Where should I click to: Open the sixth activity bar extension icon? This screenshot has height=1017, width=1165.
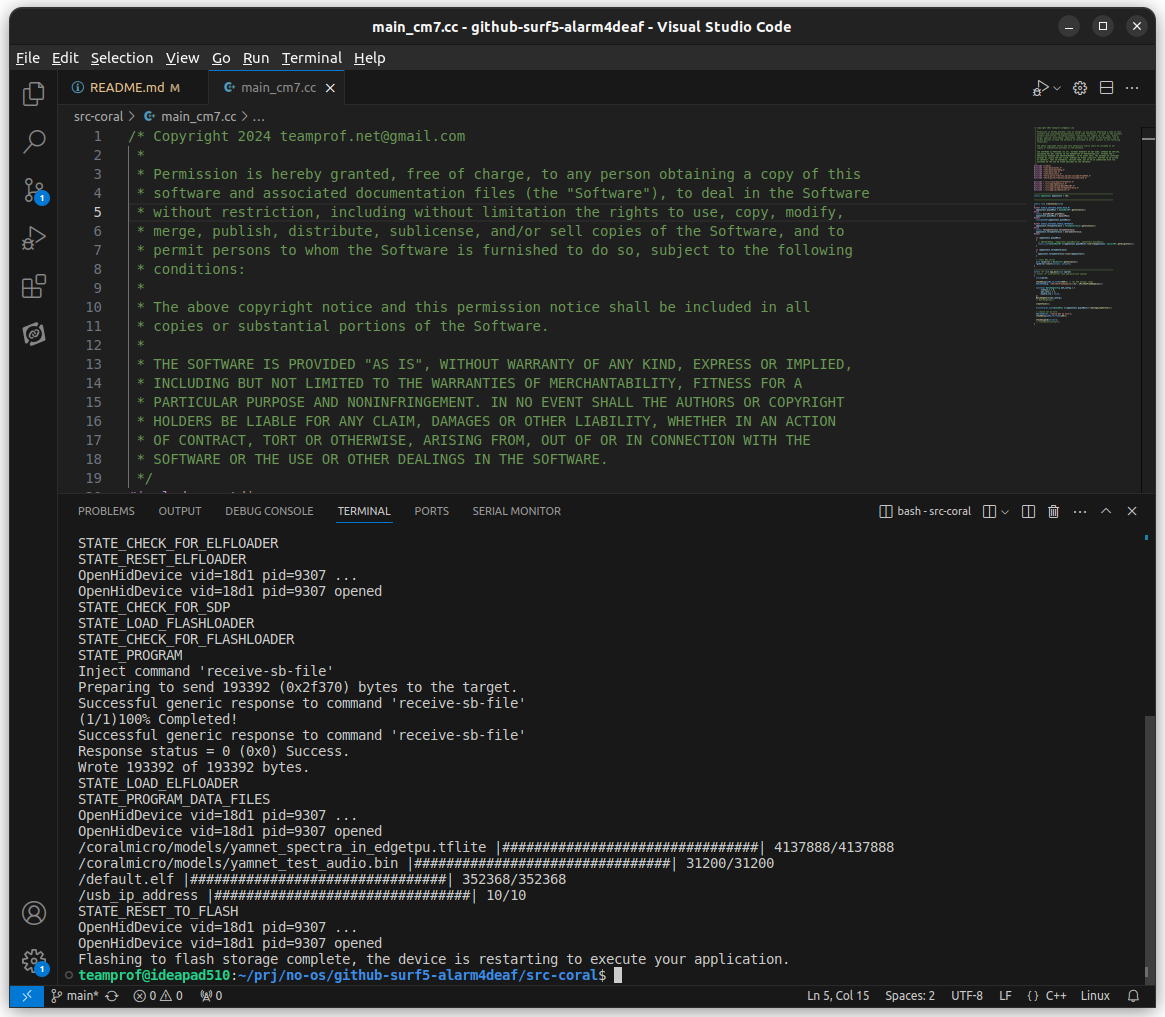pyautogui.click(x=33, y=334)
